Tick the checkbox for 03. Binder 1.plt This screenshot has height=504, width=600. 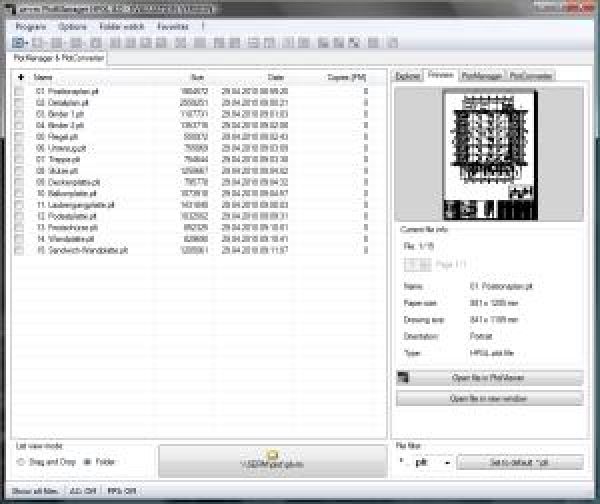19,114
